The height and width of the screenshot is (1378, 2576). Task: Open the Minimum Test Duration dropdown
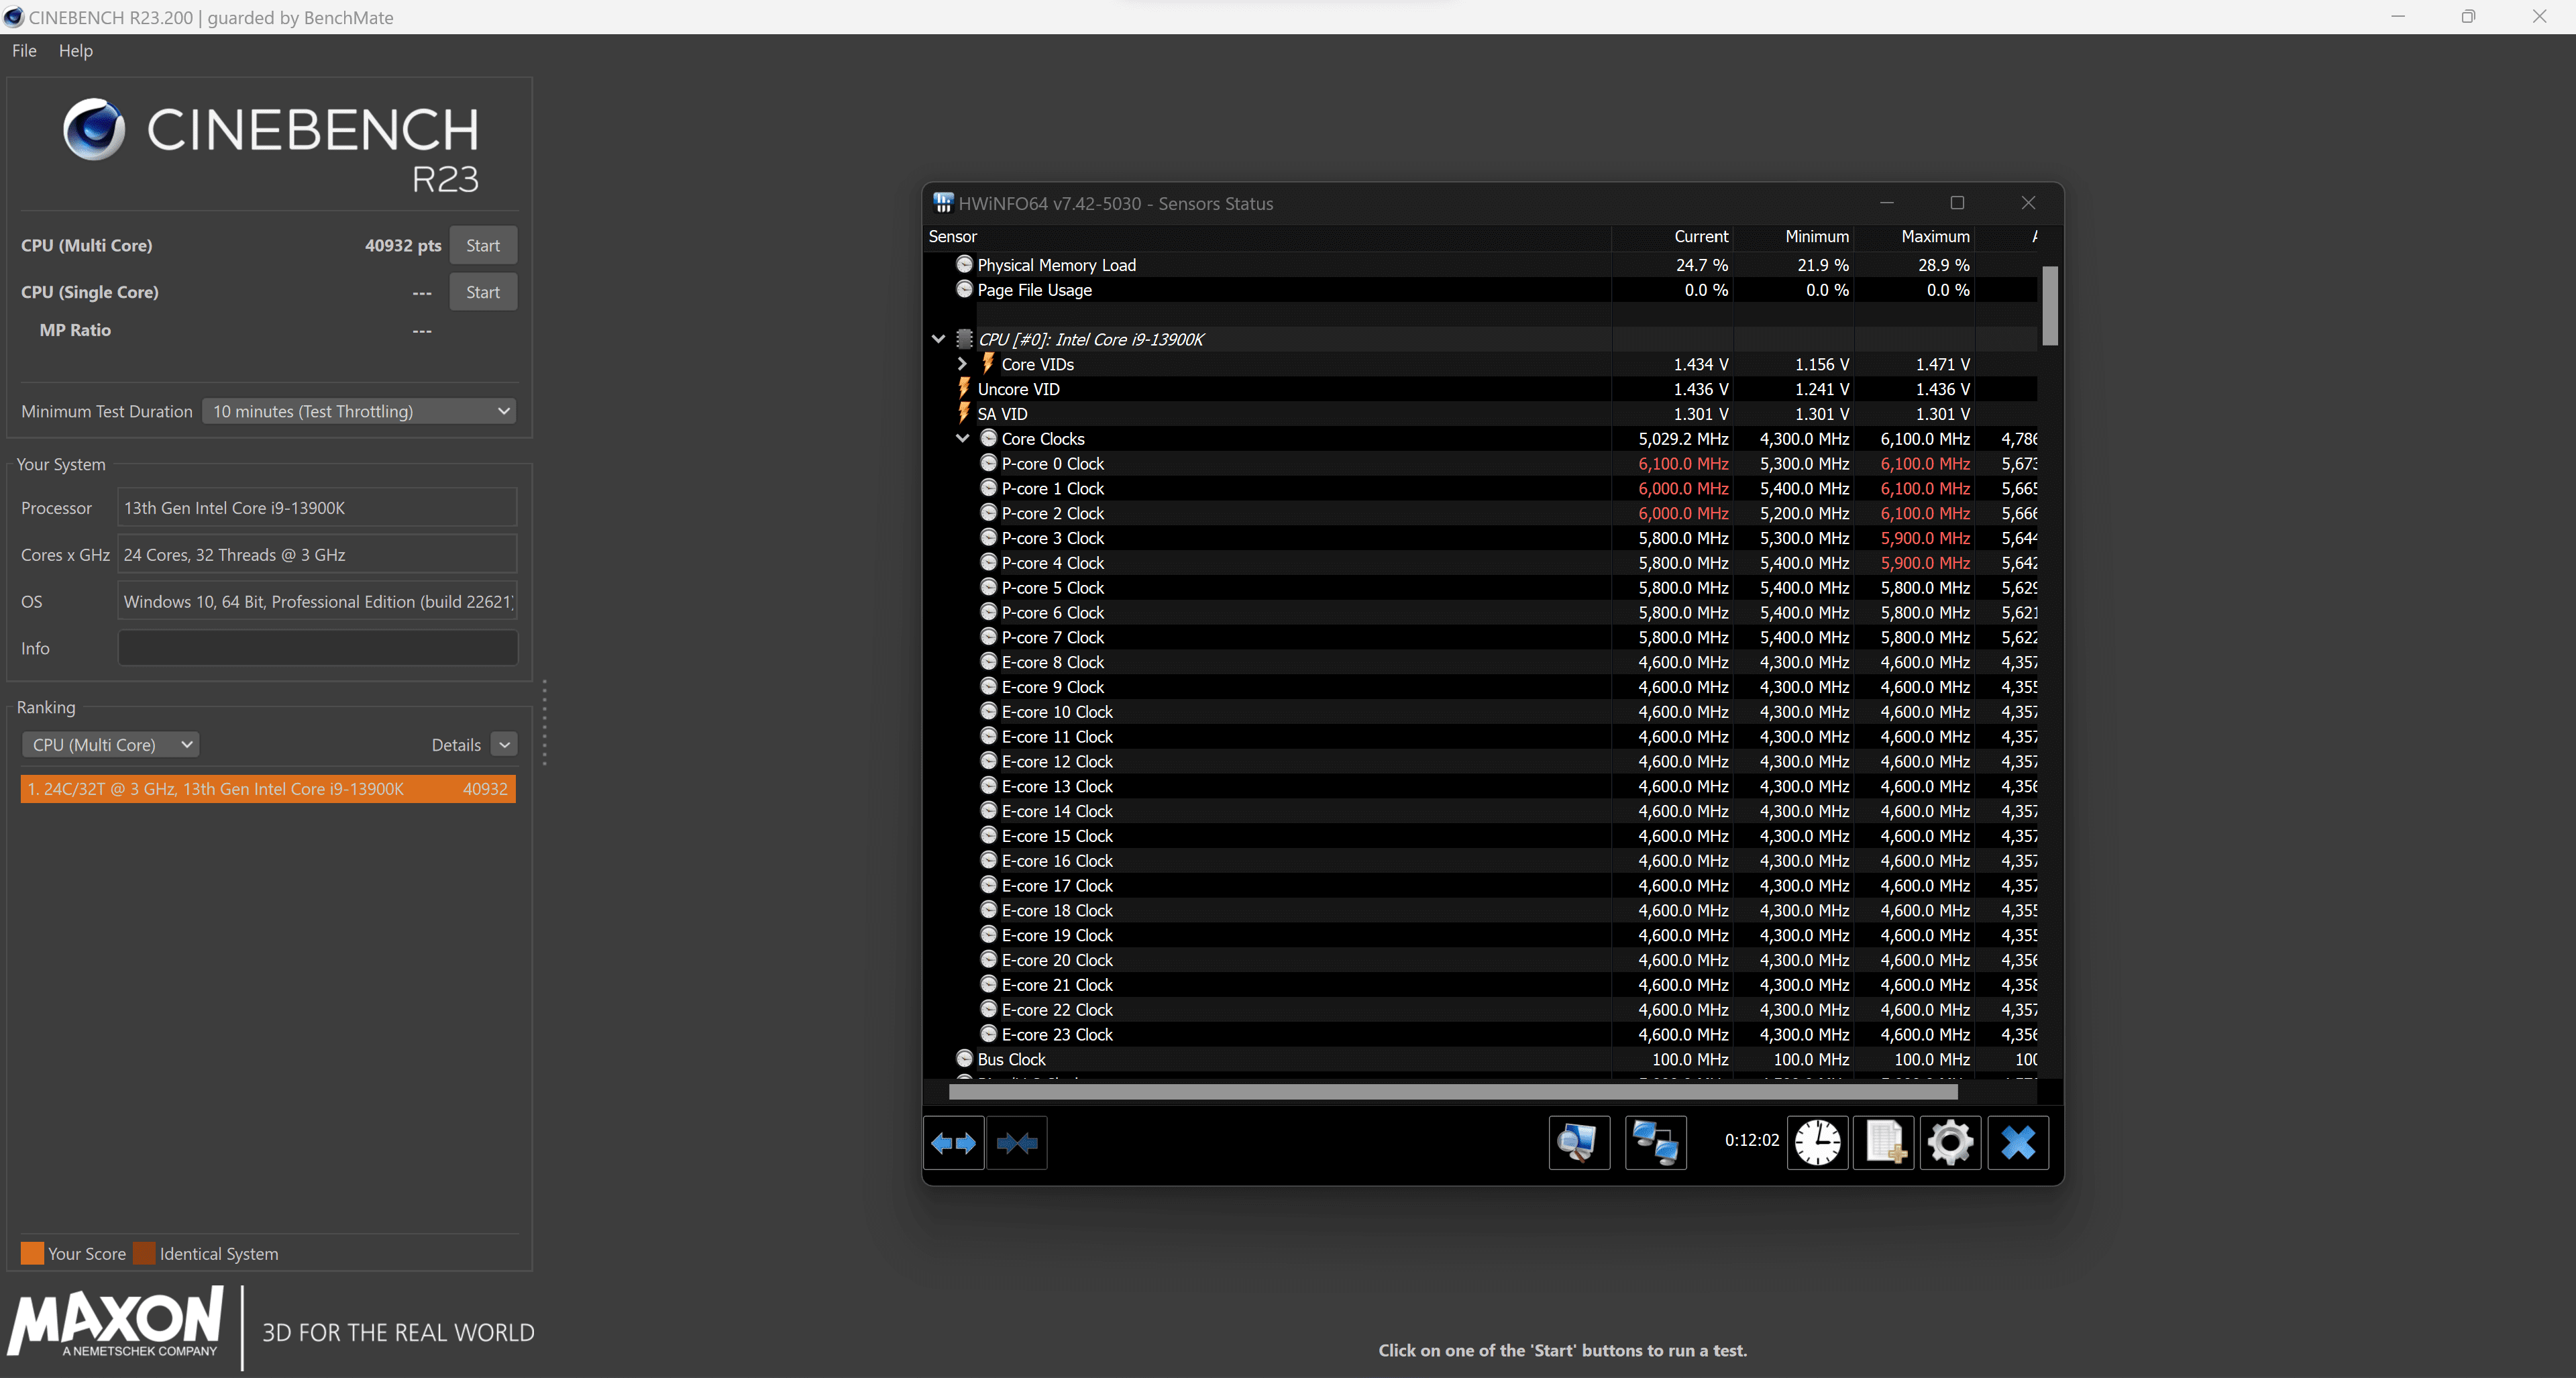(359, 411)
